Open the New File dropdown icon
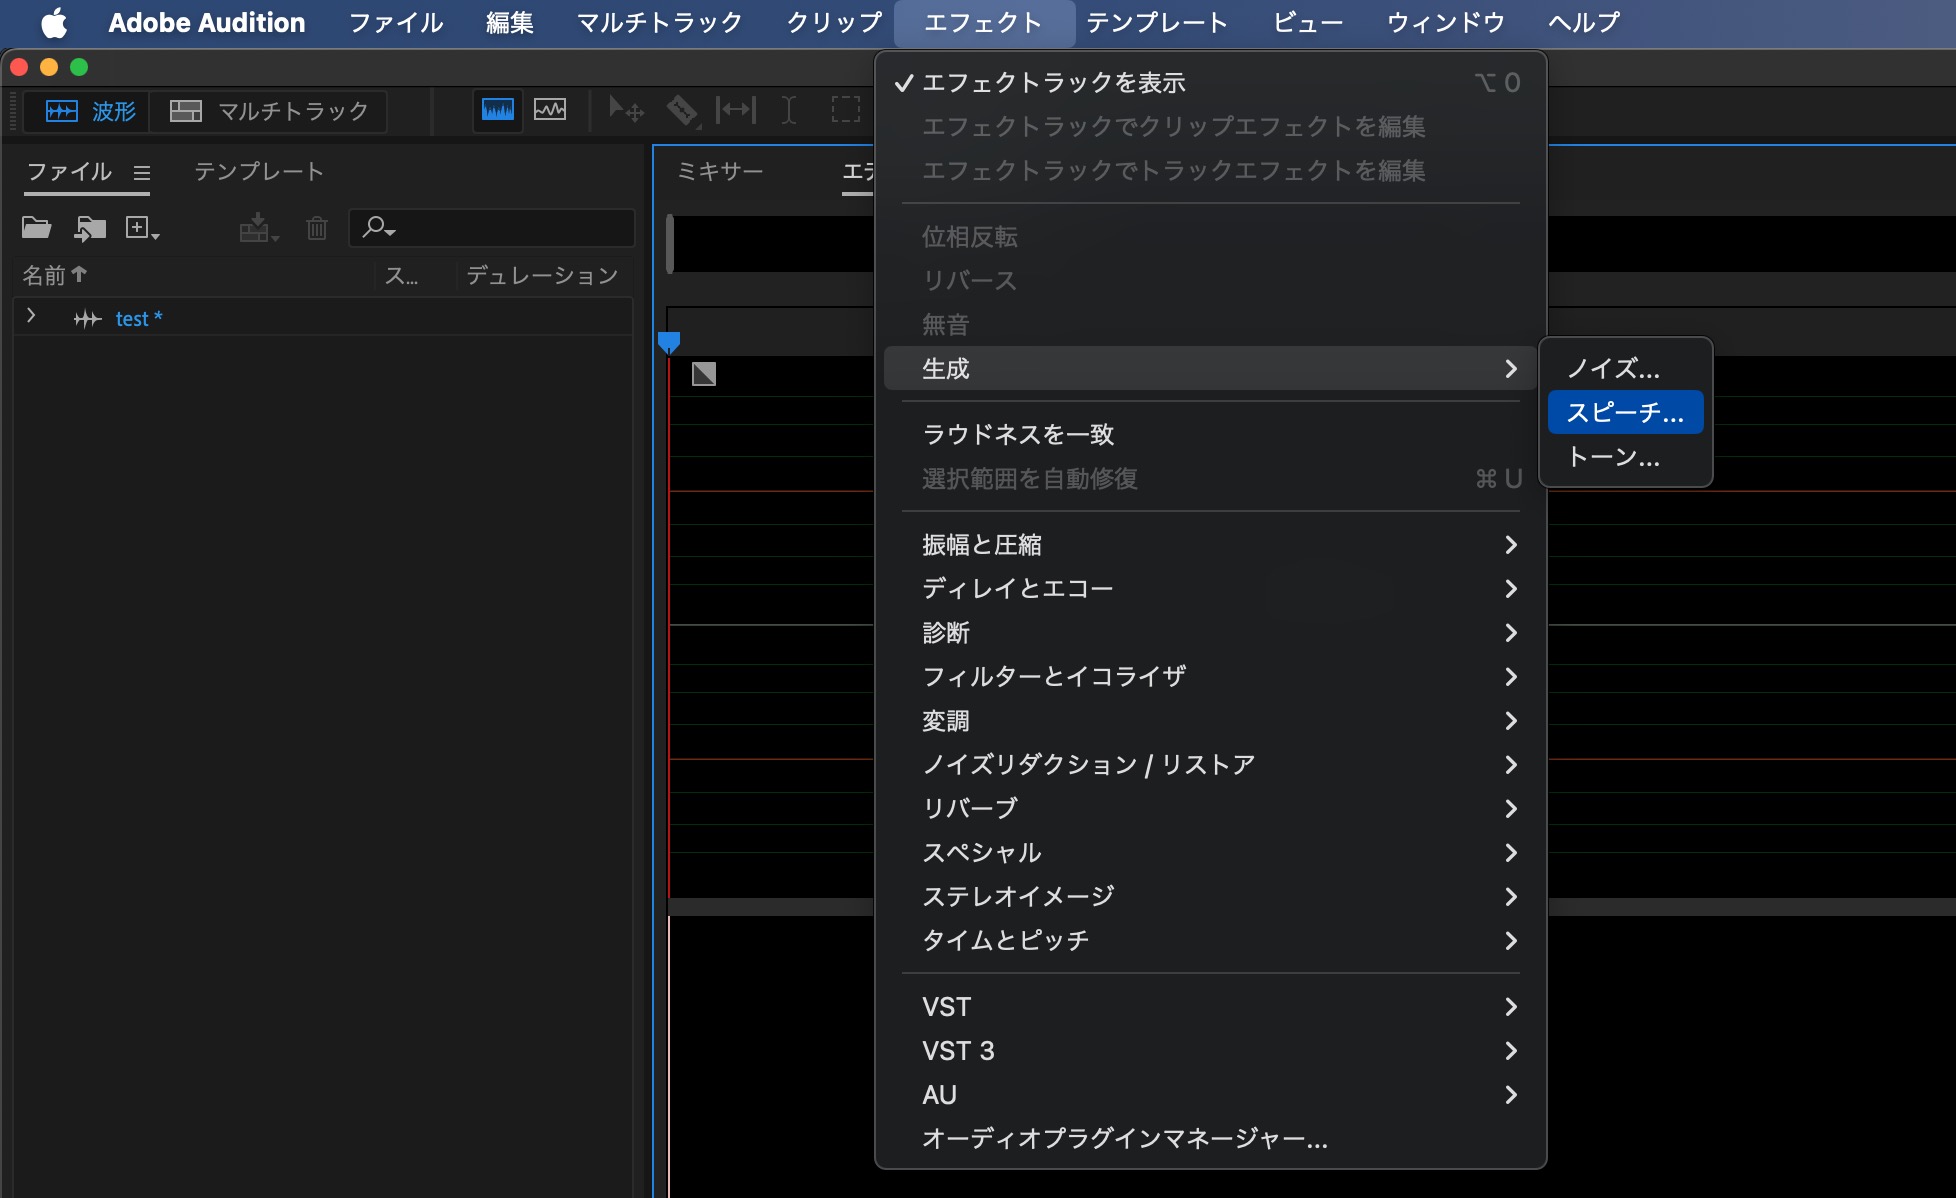 [x=142, y=228]
